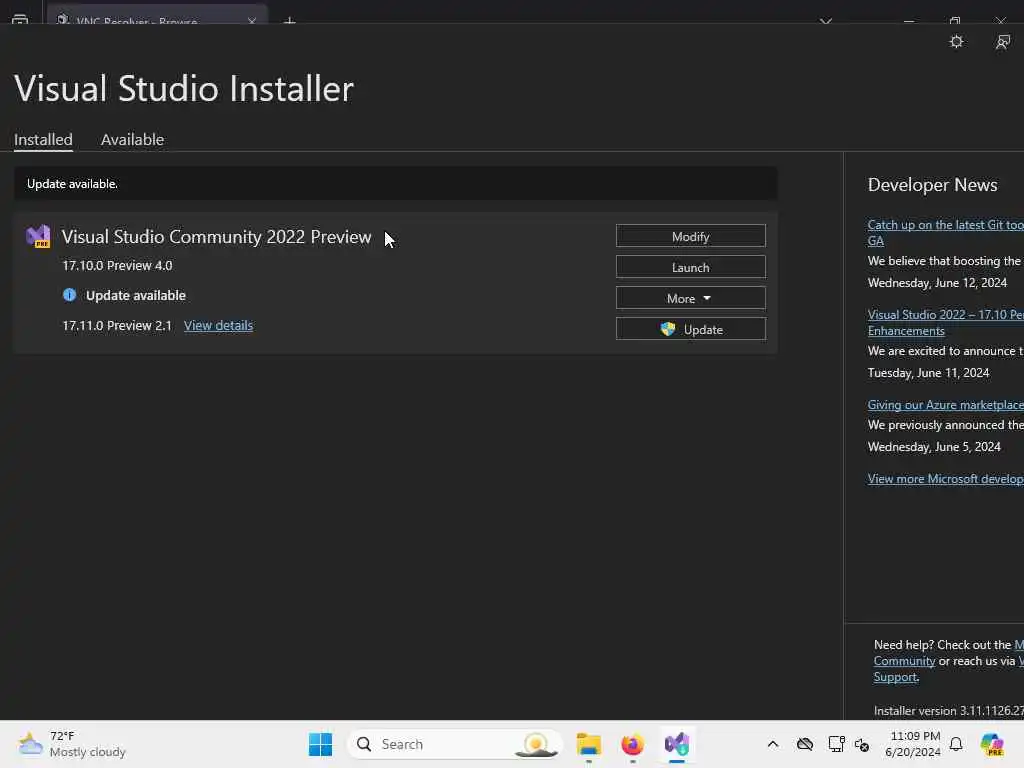Close the VNC Resolver browser tab
The width and height of the screenshot is (1024, 768).
tap(252, 21)
